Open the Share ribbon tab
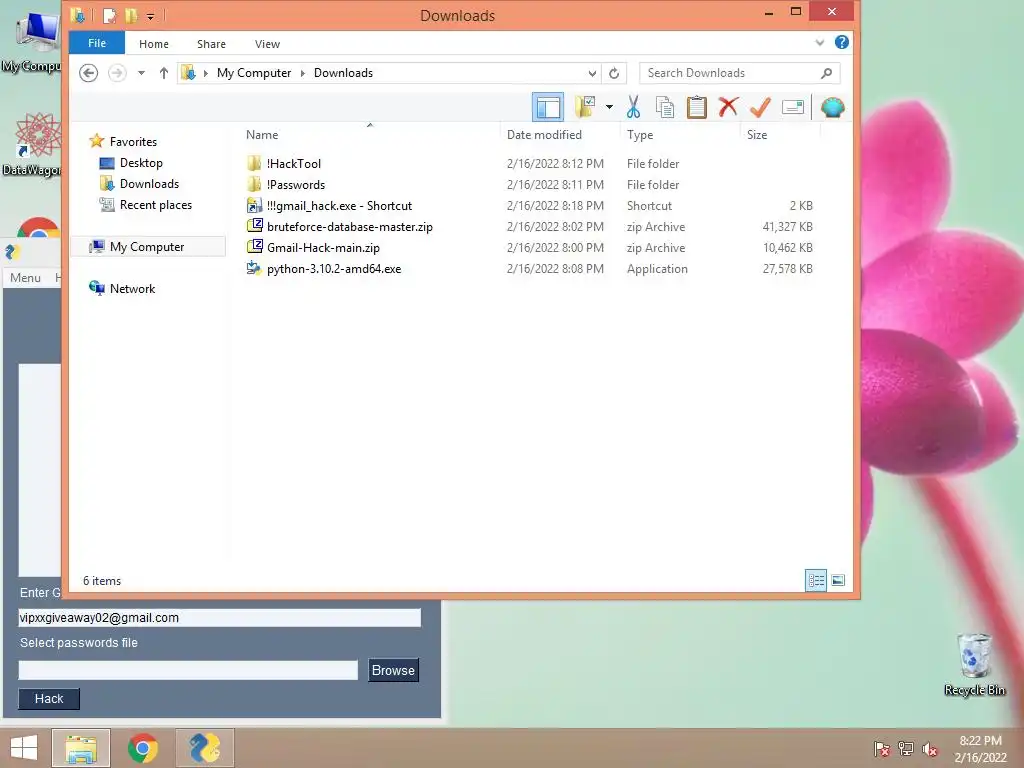 coord(211,44)
